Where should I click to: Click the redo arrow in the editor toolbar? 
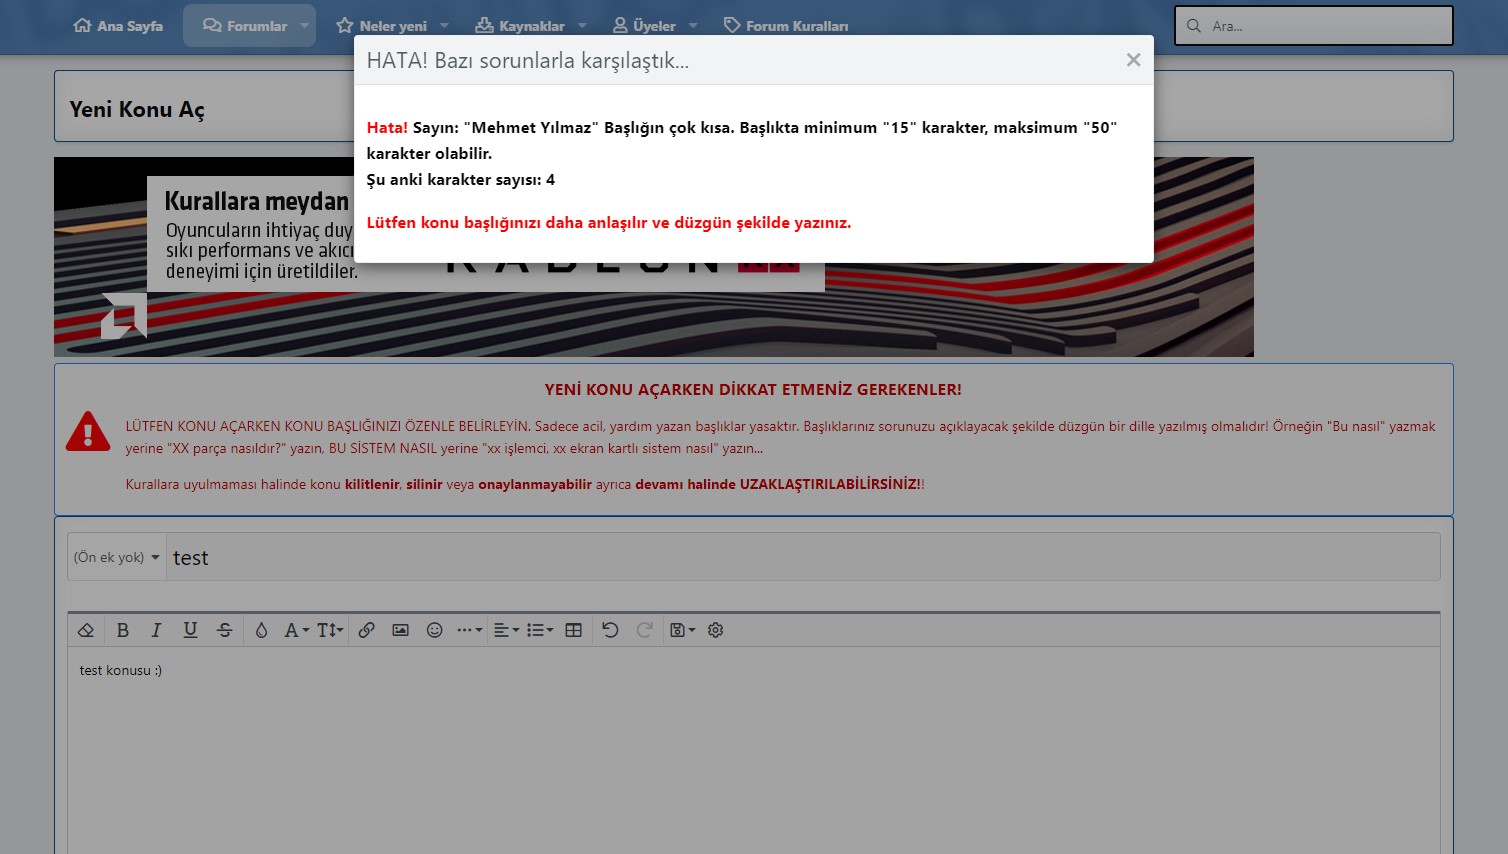tap(645, 630)
